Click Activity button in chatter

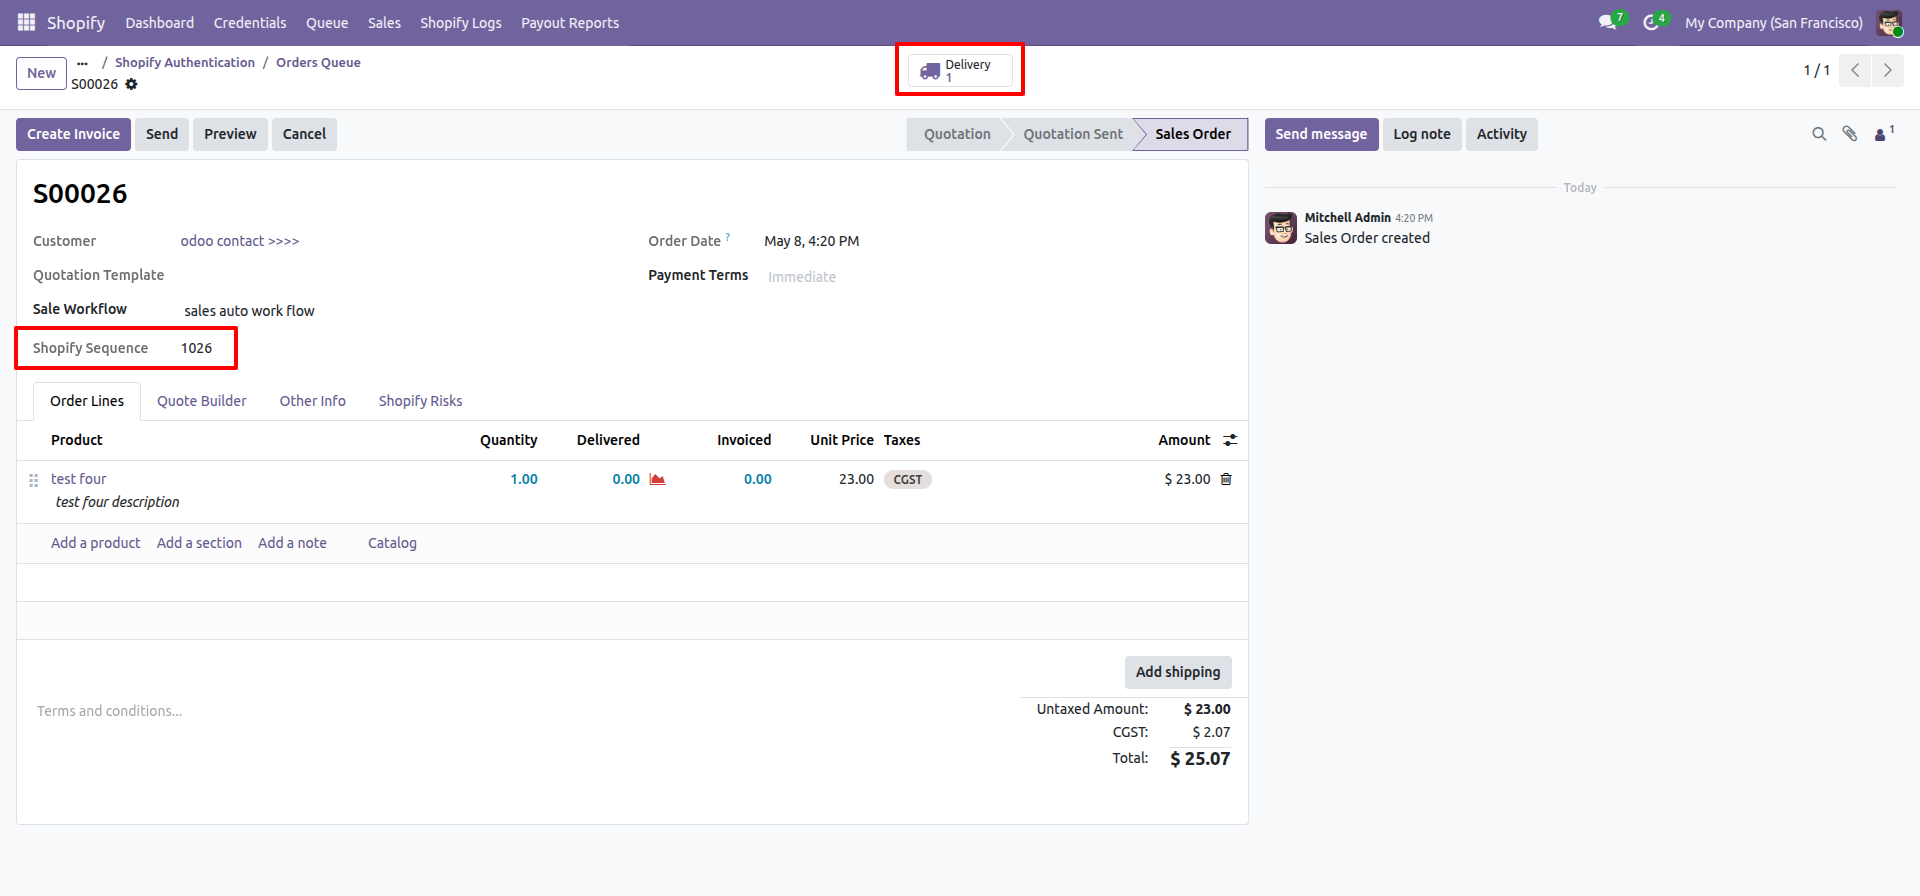pos(1501,134)
